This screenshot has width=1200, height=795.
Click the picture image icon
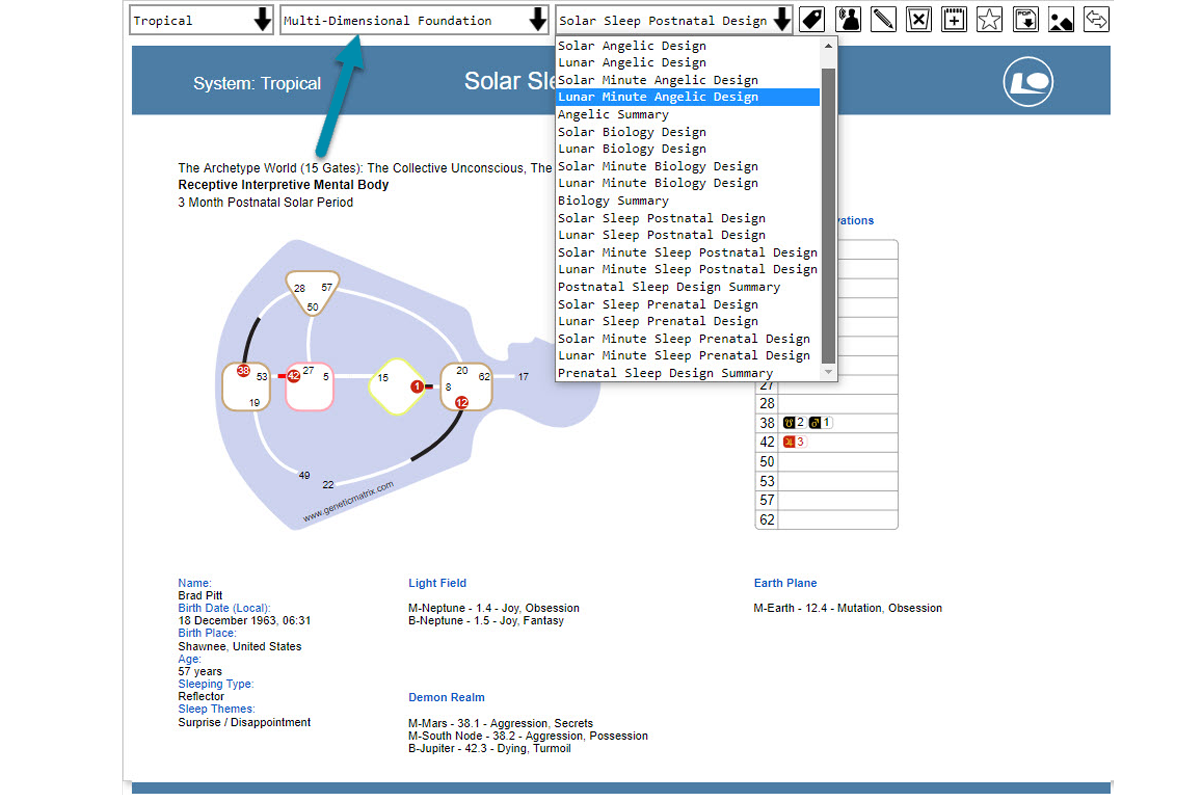(1060, 19)
